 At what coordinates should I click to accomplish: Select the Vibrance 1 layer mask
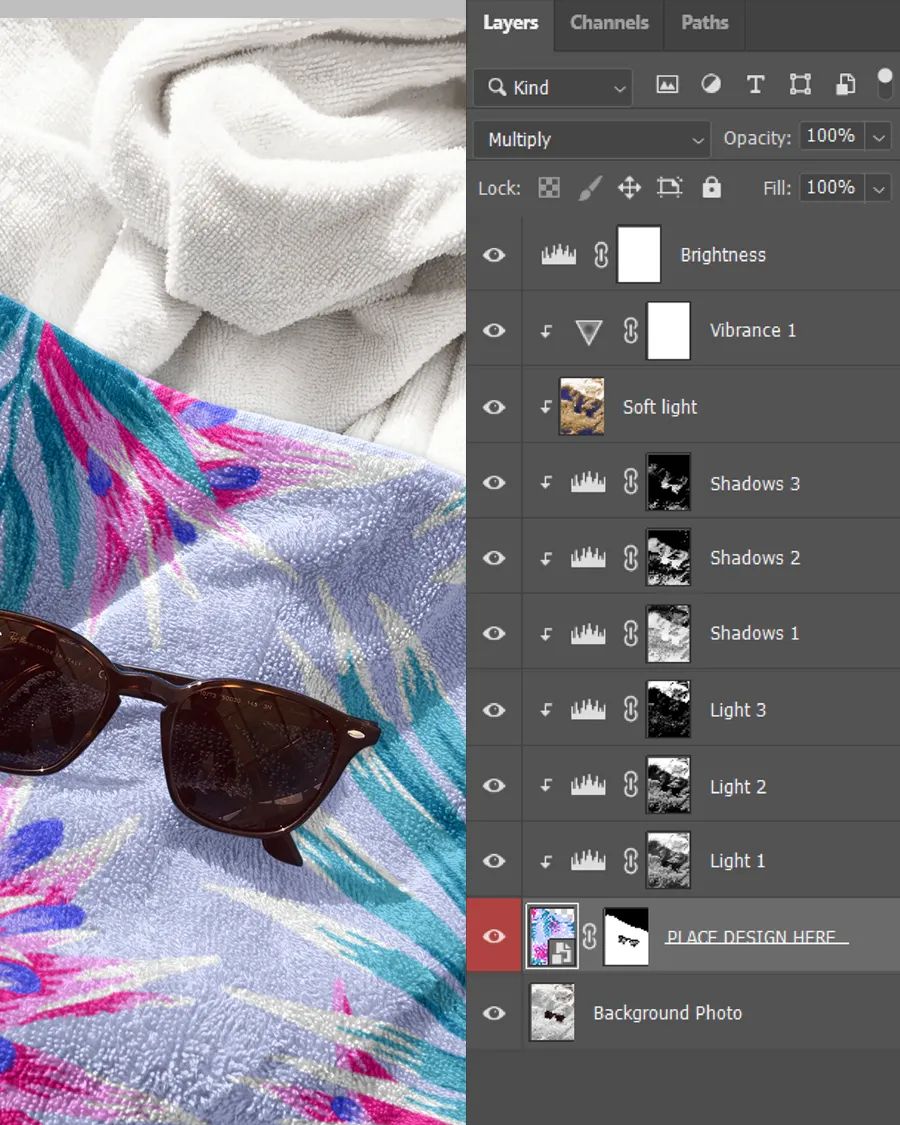[668, 331]
